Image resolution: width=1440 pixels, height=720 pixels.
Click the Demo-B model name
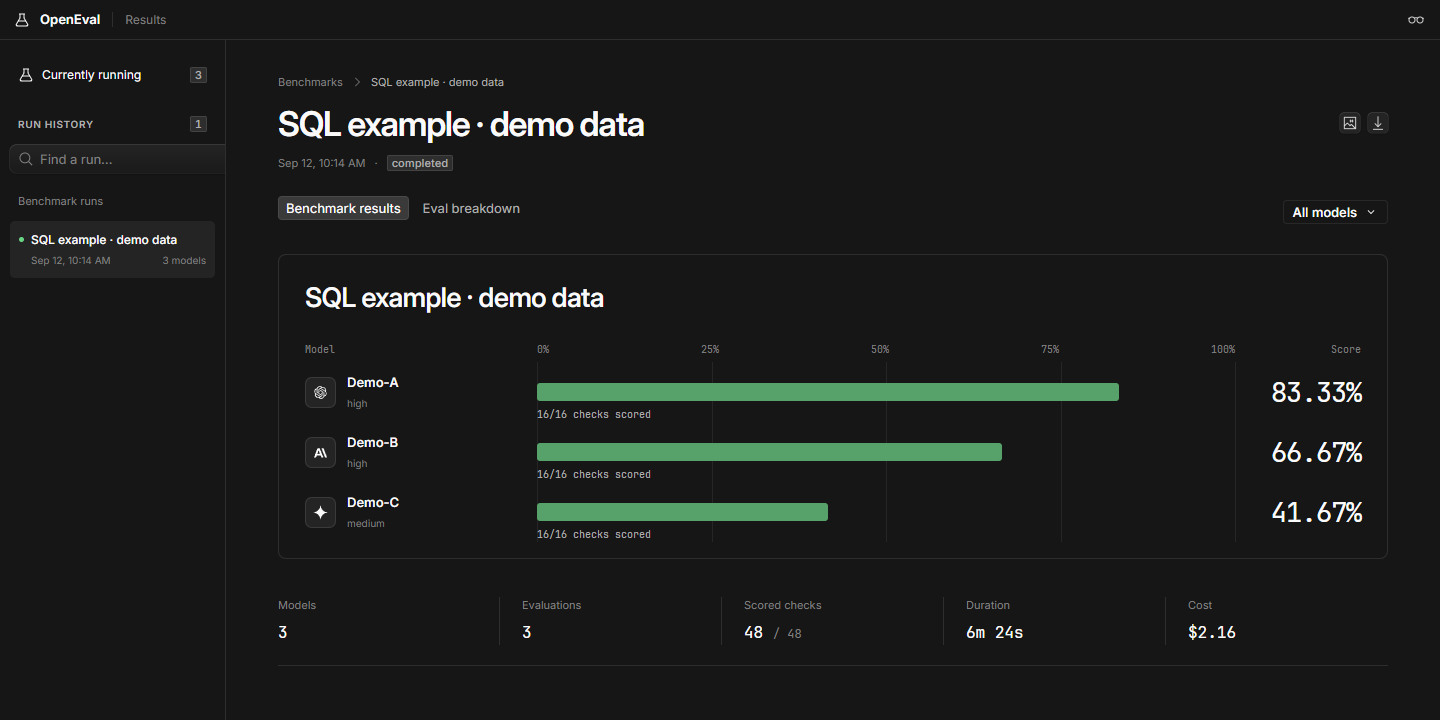point(373,442)
